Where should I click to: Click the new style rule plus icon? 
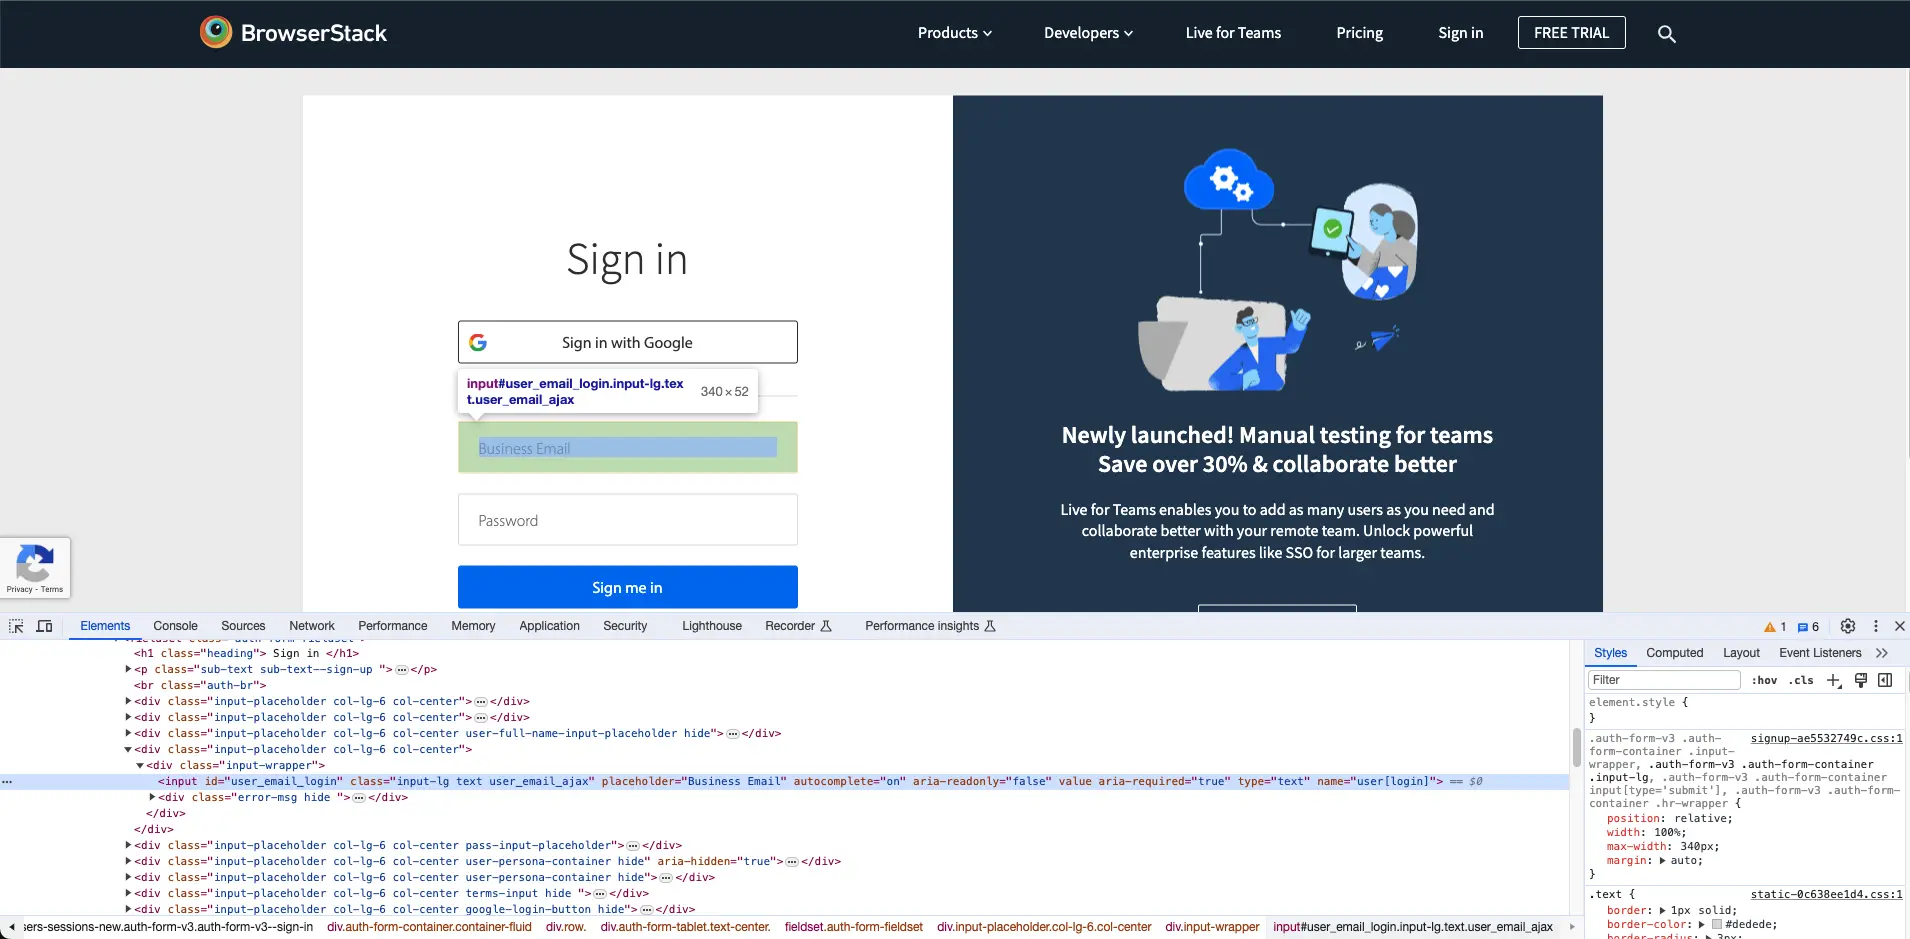[x=1833, y=680]
